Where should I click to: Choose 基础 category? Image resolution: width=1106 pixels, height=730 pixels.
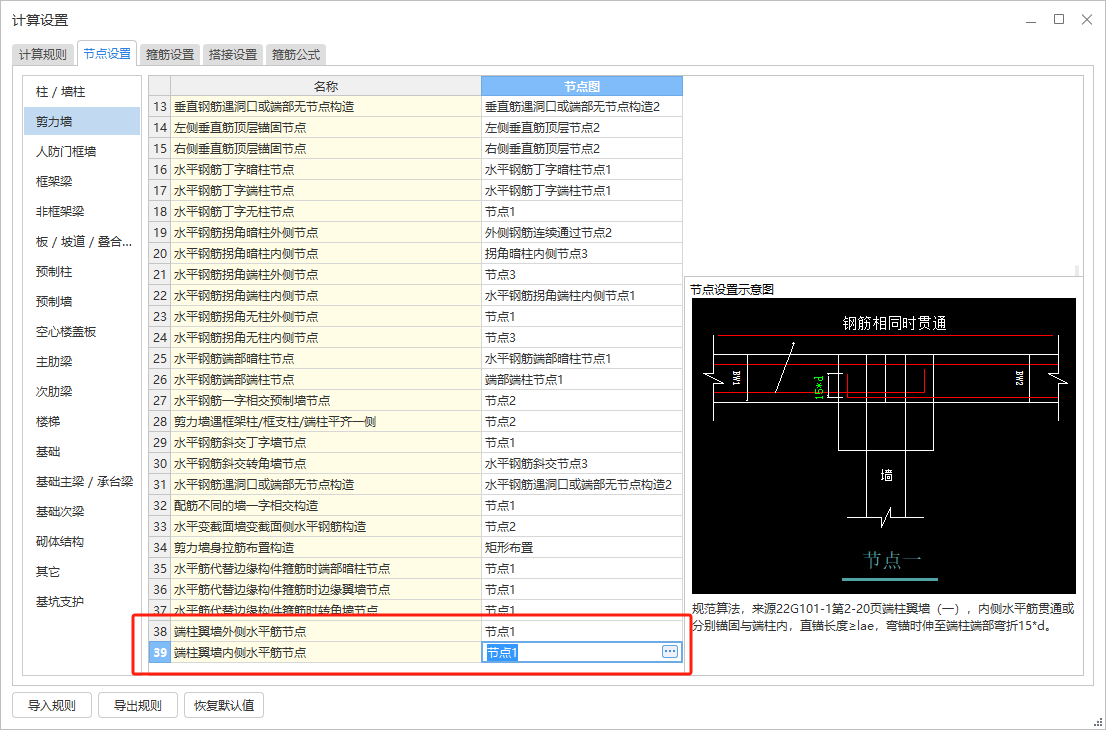[x=82, y=451]
